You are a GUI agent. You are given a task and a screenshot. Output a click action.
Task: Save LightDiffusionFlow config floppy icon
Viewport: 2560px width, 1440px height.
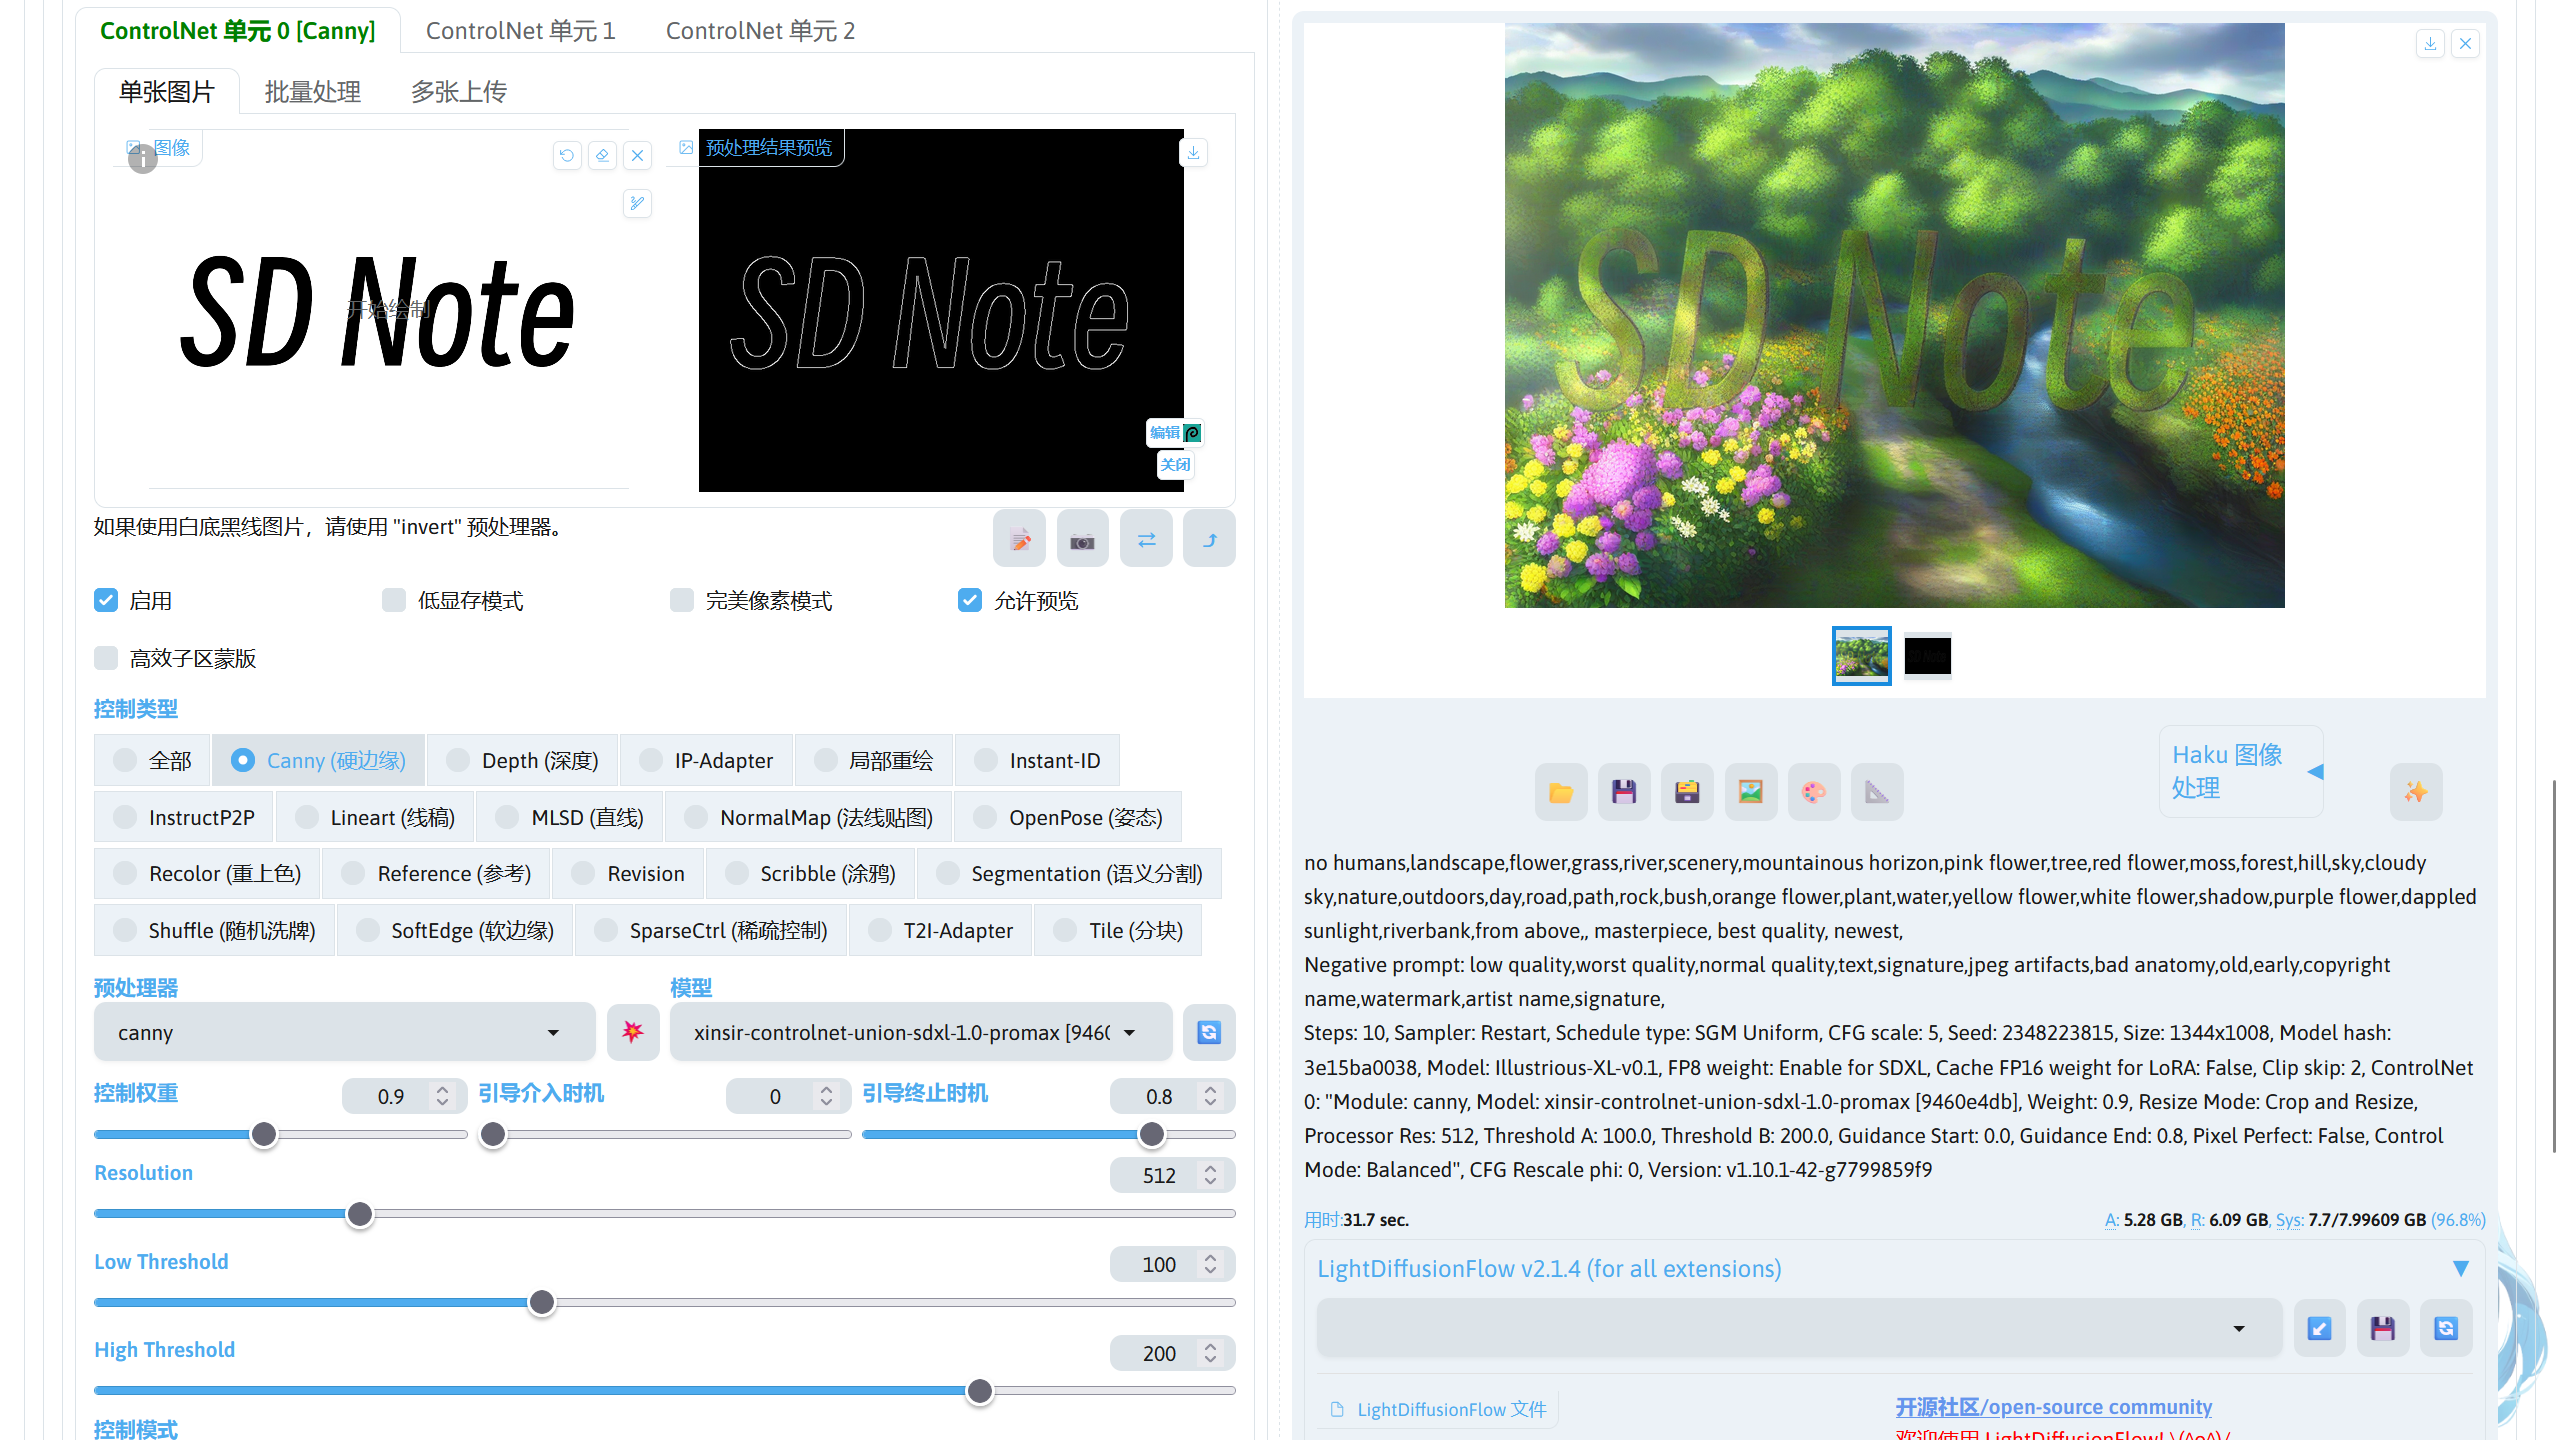(x=2382, y=1328)
